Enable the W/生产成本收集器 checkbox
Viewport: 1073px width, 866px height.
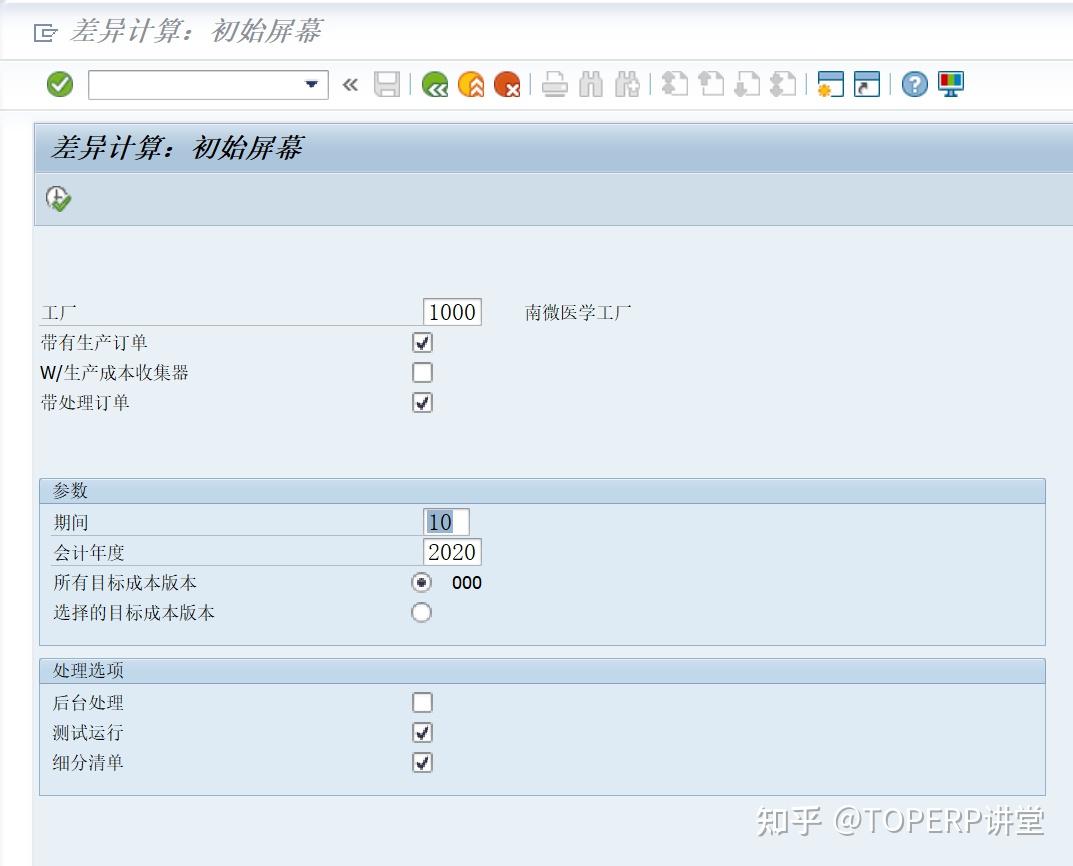pyautogui.click(x=421, y=372)
